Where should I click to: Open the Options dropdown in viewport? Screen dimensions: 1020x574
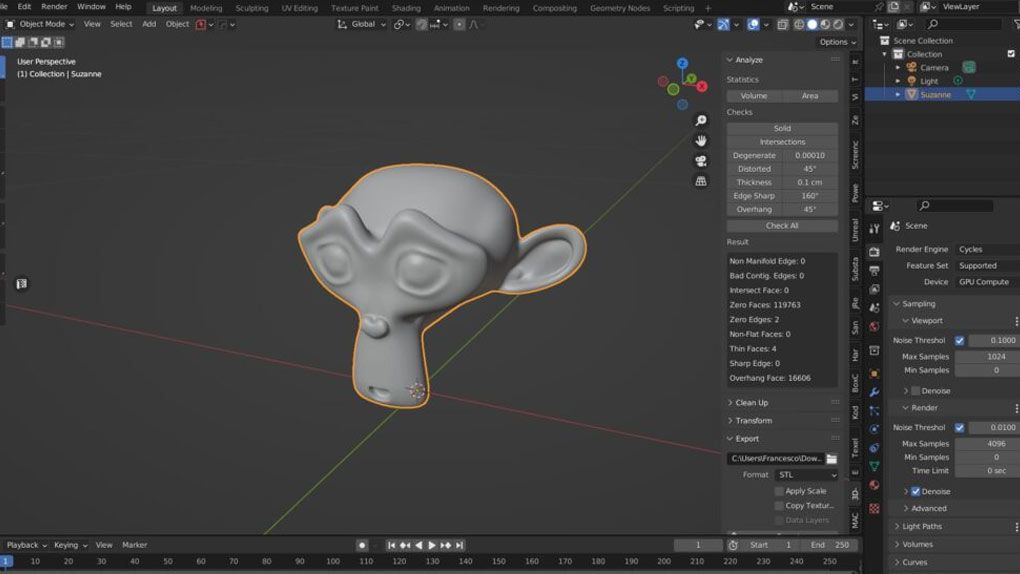tap(838, 42)
